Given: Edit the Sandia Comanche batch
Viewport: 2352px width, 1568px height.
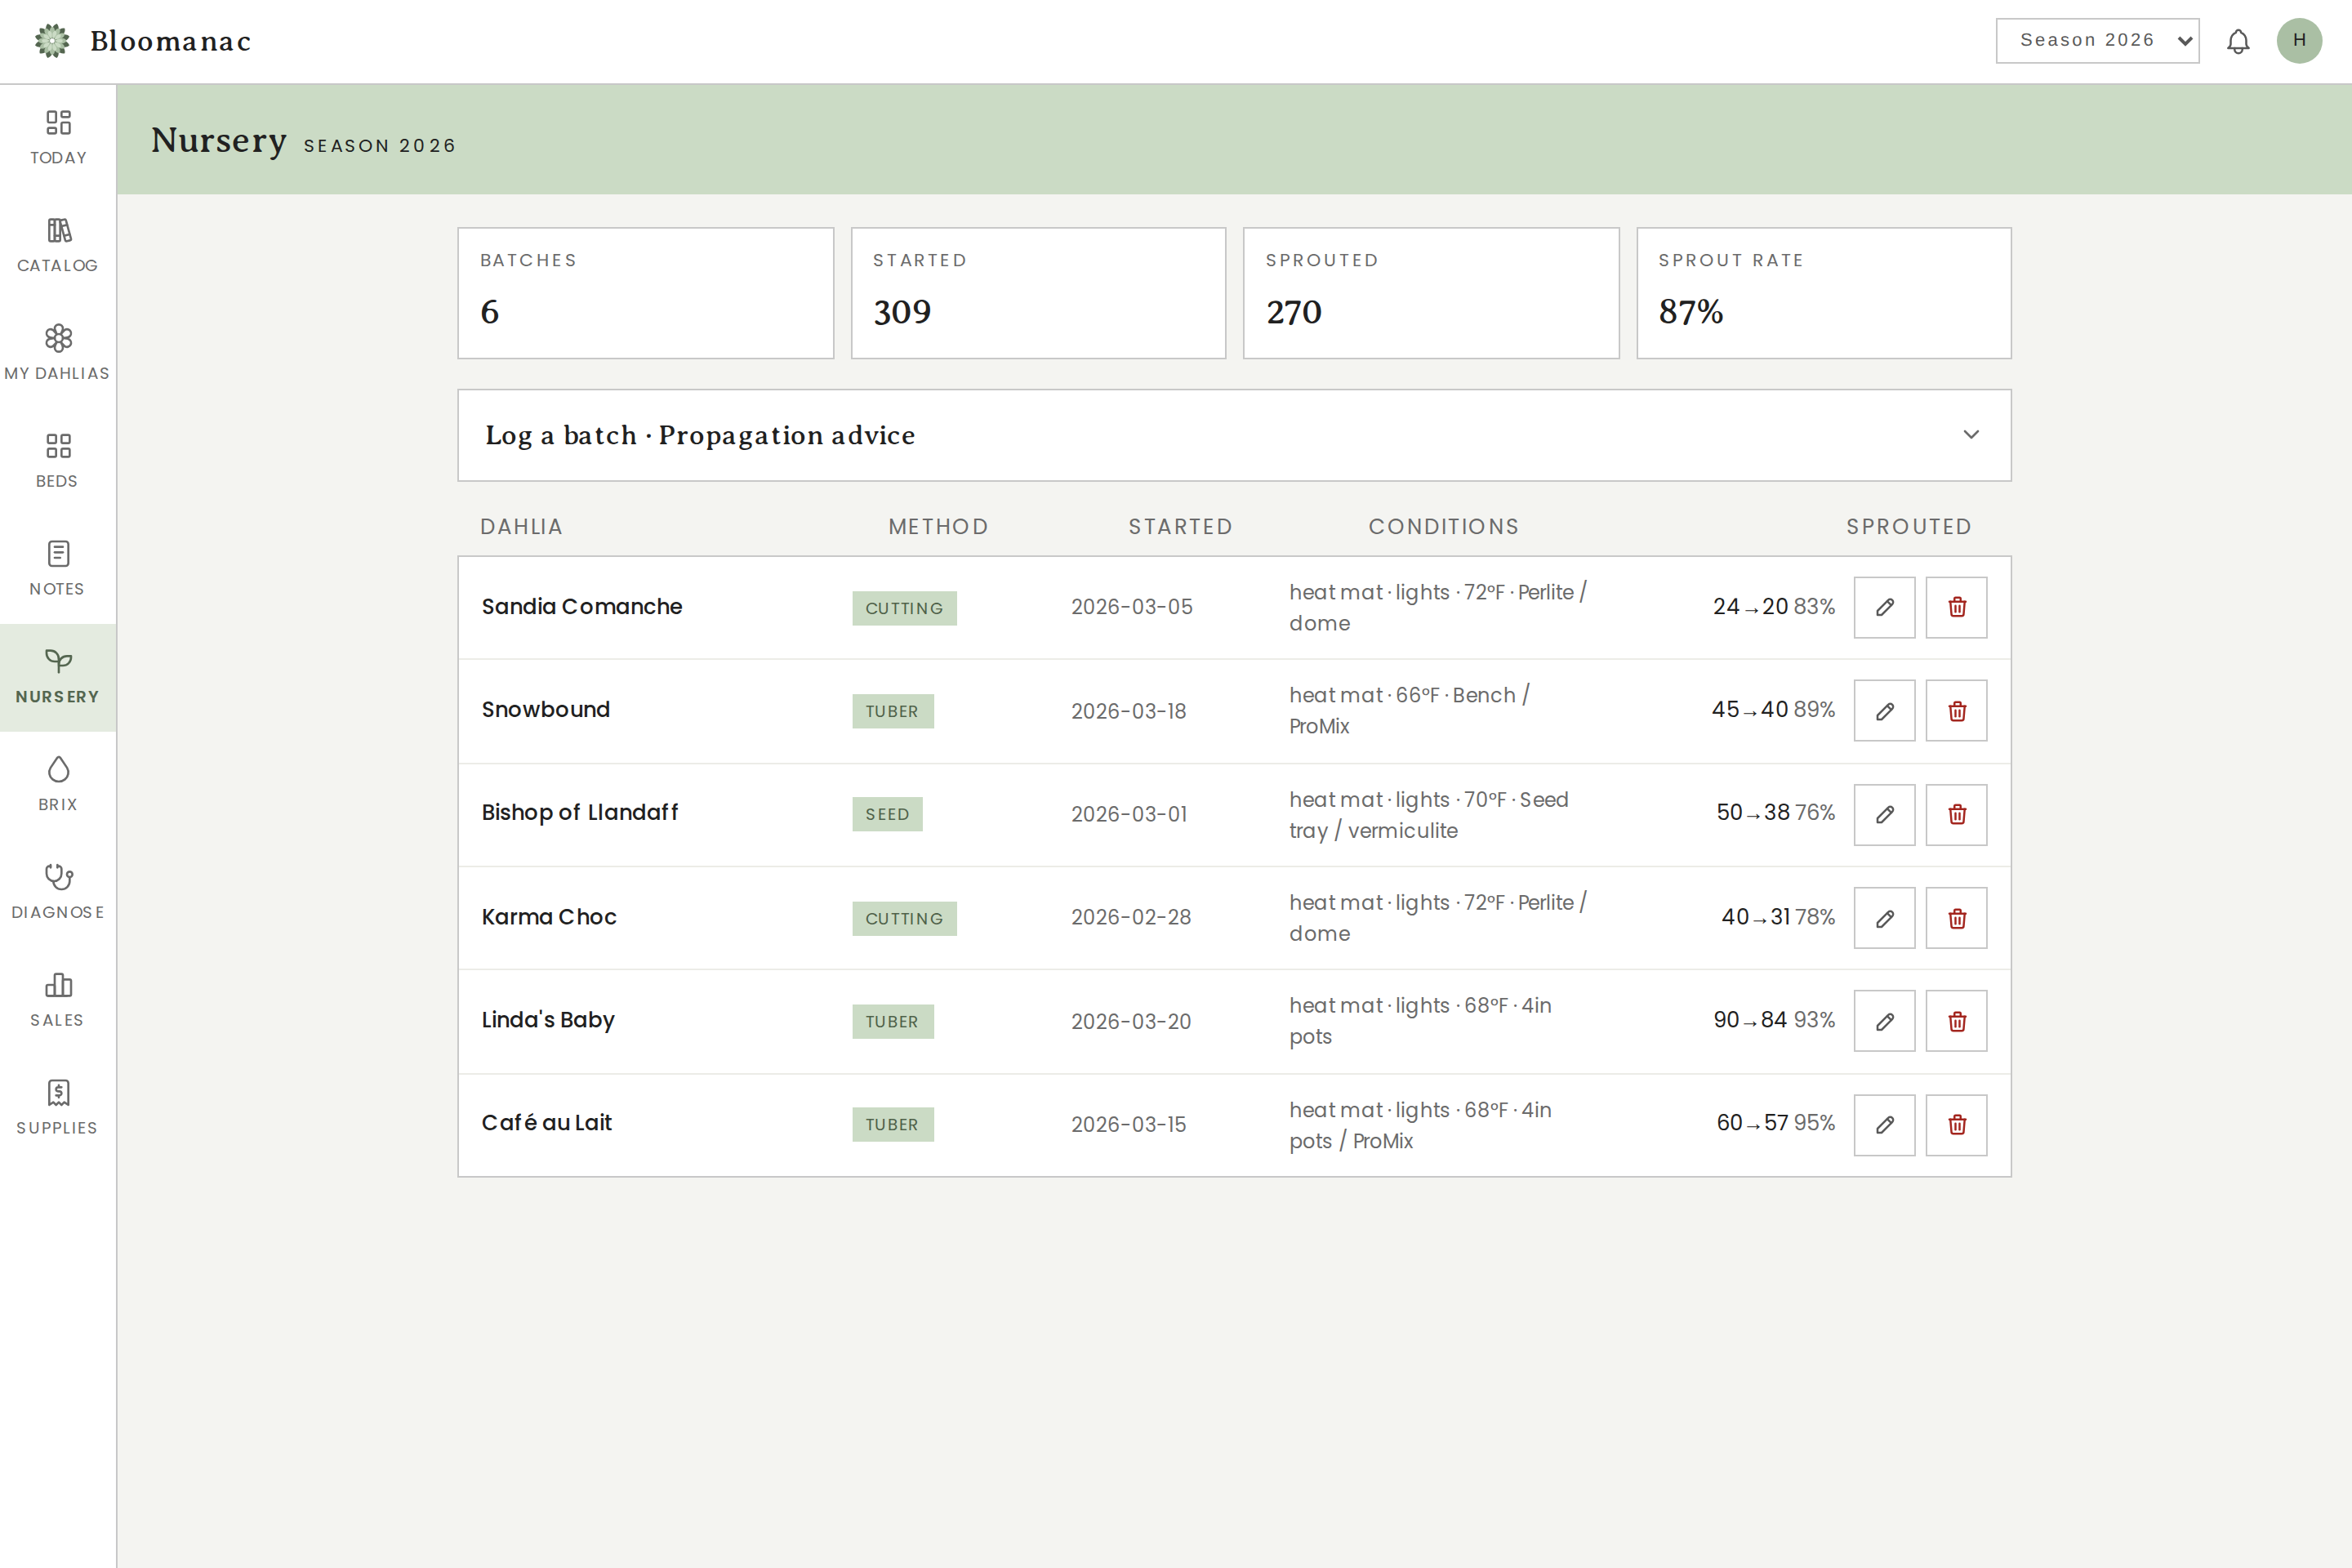Looking at the screenshot, I should (x=1884, y=607).
